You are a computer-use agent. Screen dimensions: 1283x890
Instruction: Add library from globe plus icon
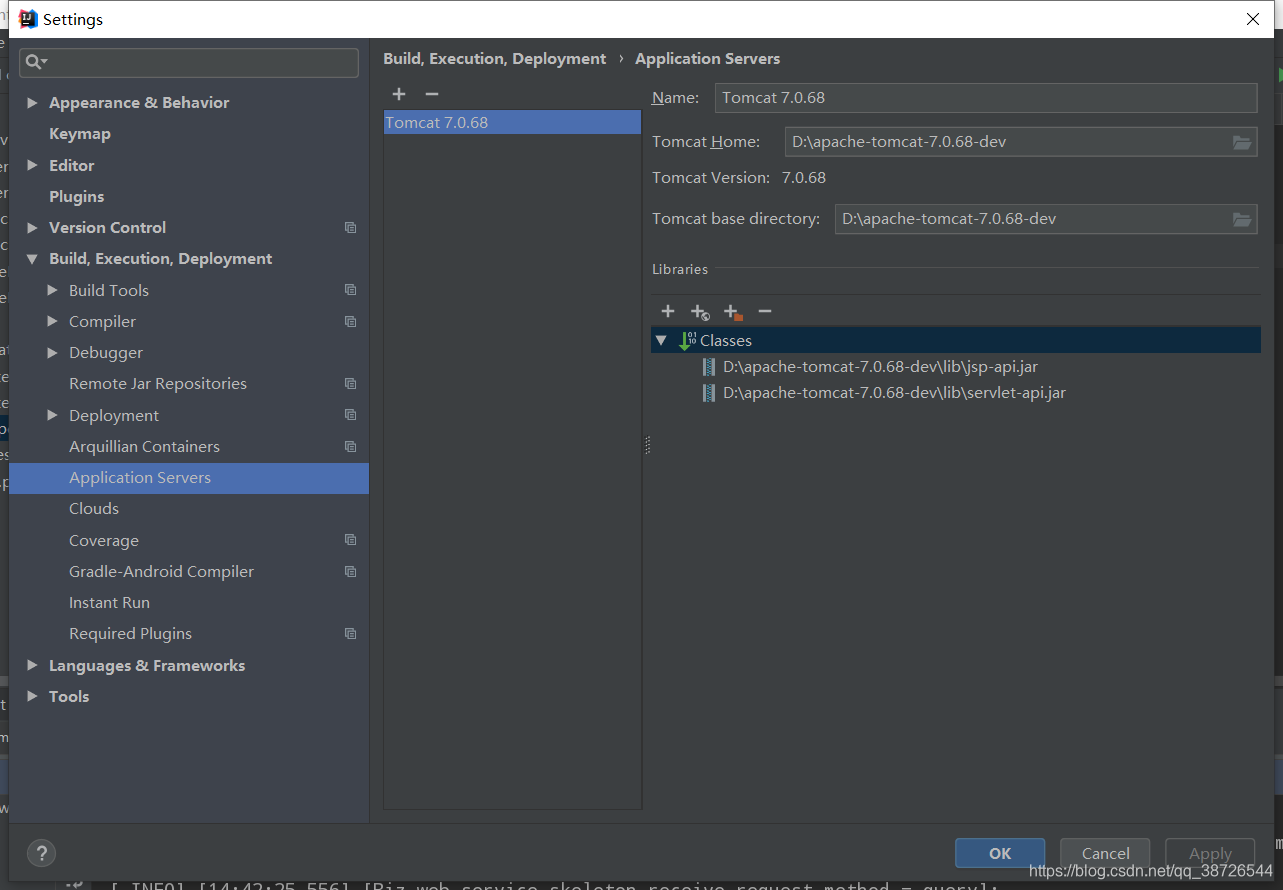pyautogui.click(x=700, y=312)
